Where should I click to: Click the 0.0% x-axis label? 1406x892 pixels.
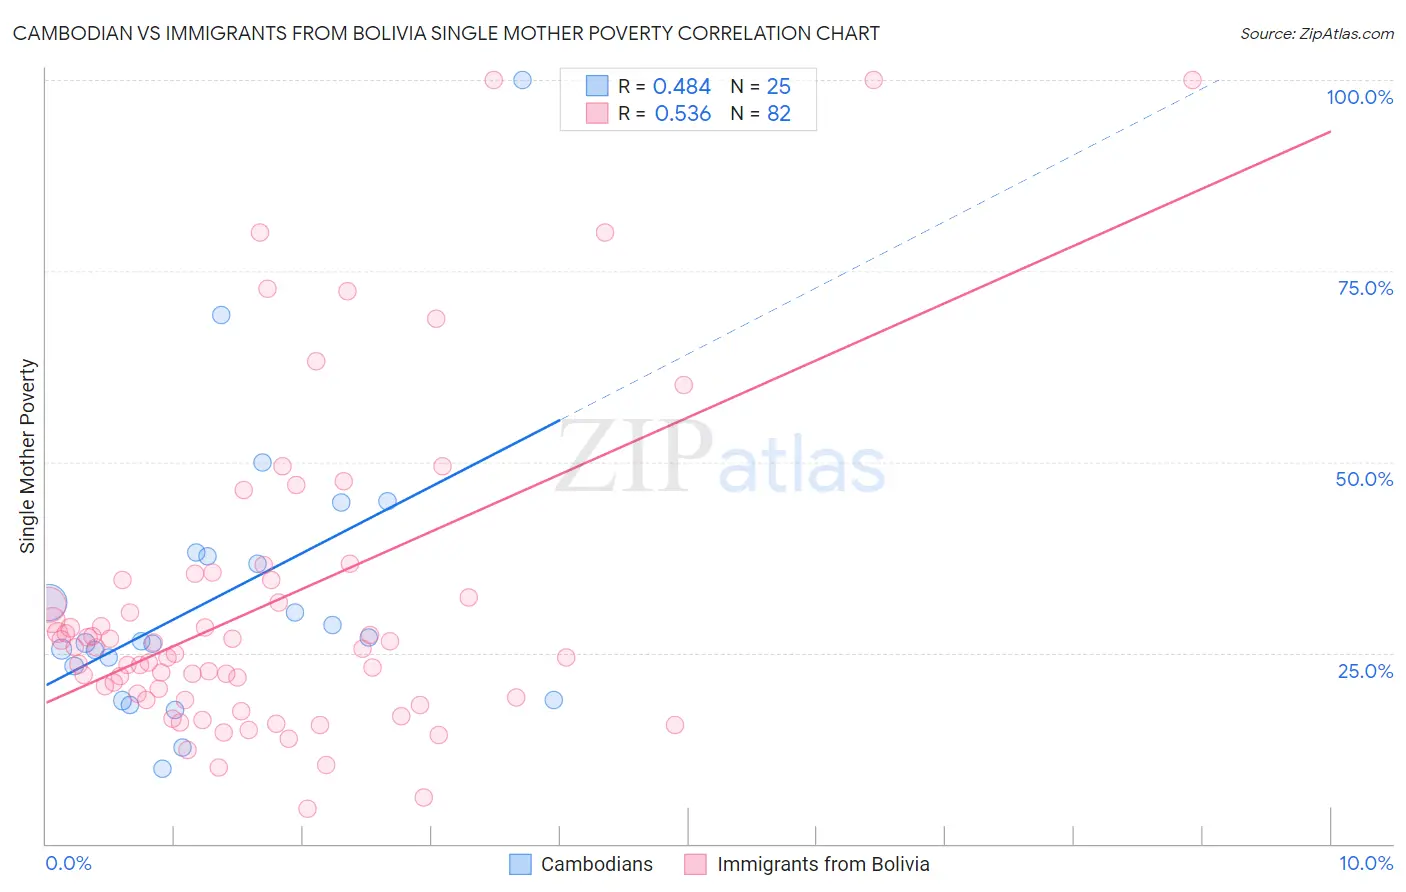coord(68,863)
